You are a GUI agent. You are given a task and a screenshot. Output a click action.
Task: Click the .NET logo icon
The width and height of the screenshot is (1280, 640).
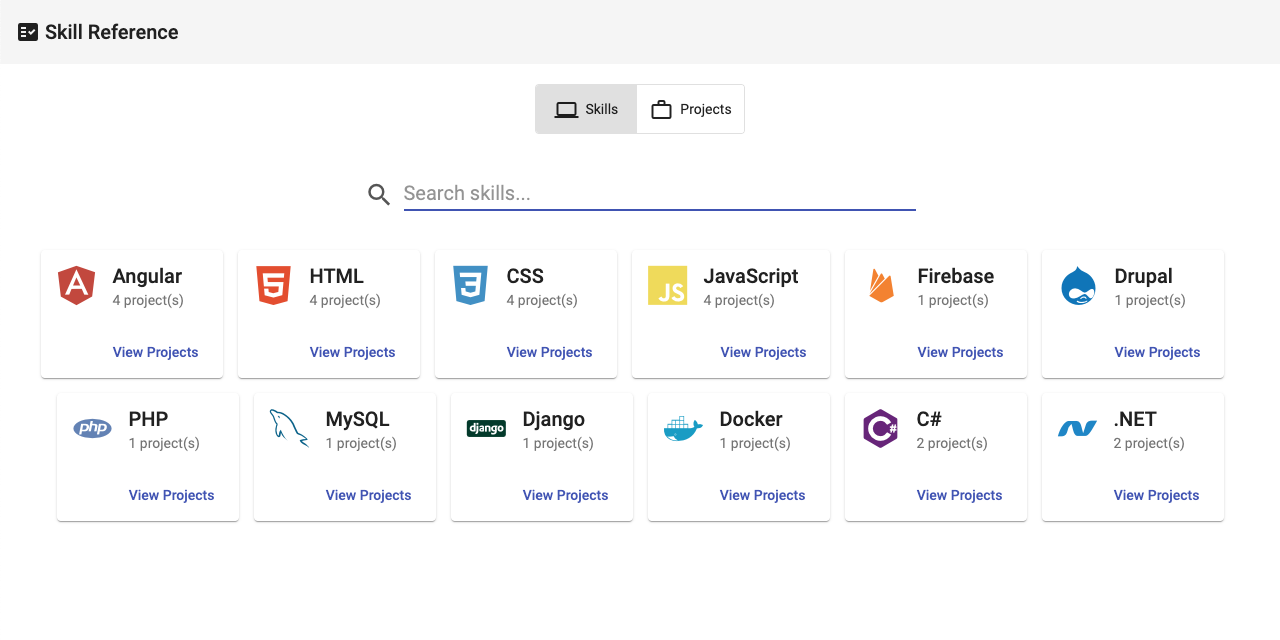point(1078,428)
